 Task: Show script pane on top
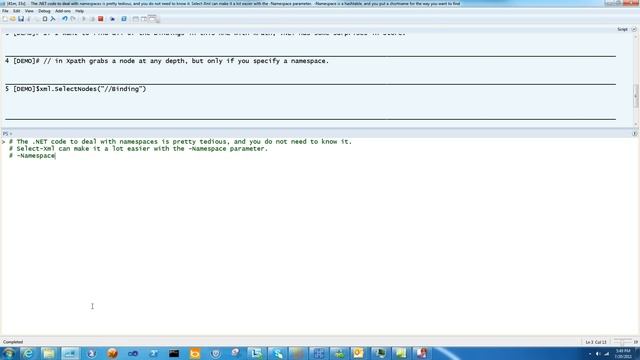[x=136, y=19]
